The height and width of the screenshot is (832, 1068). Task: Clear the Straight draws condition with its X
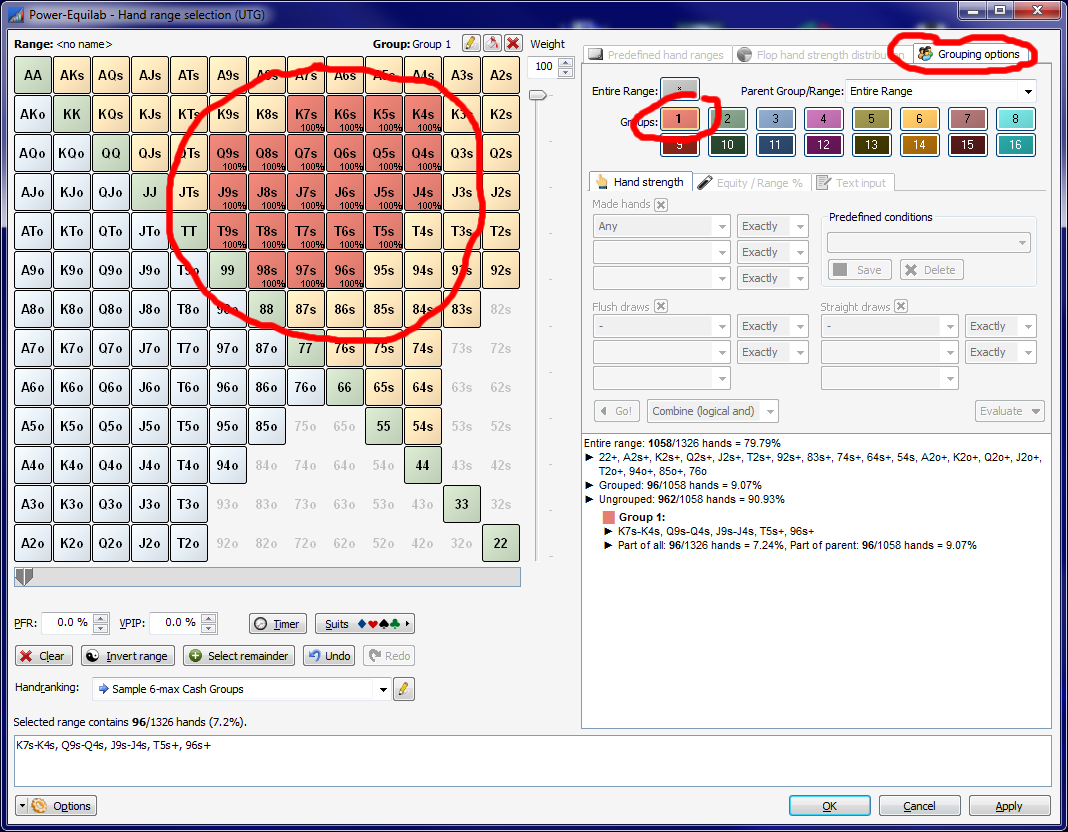pyautogui.click(x=901, y=306)
